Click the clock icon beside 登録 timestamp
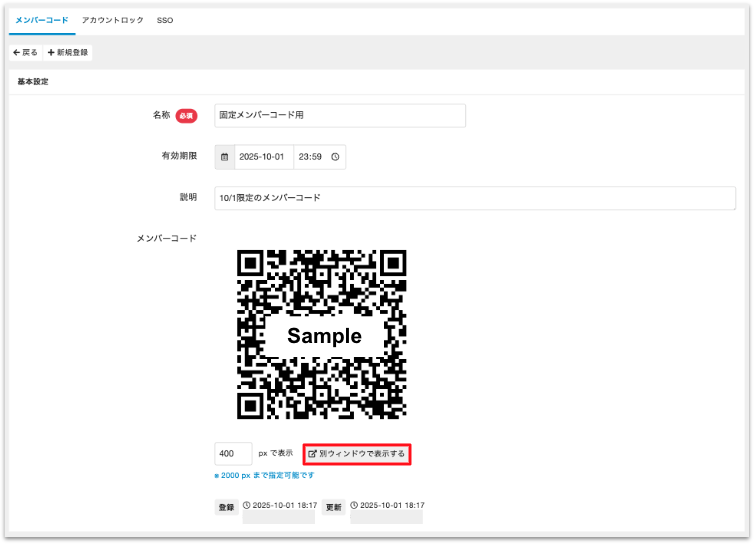755x545 pixels. click(x=247, y=506)
